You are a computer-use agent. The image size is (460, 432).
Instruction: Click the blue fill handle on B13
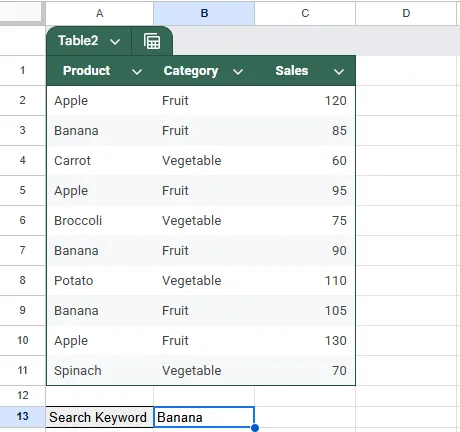255,428
